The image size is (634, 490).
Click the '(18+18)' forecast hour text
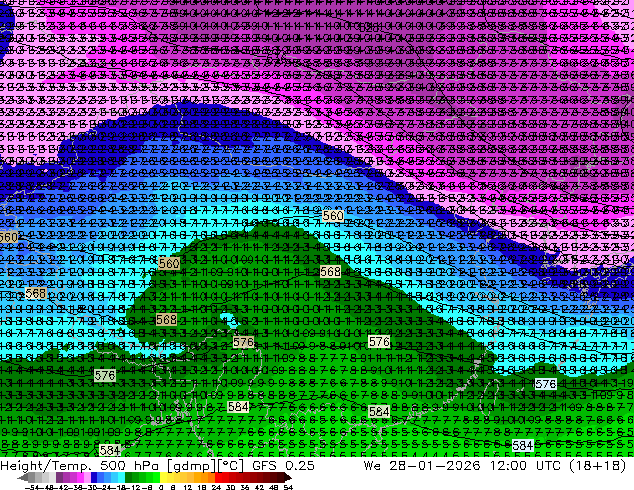pos(598,466)
